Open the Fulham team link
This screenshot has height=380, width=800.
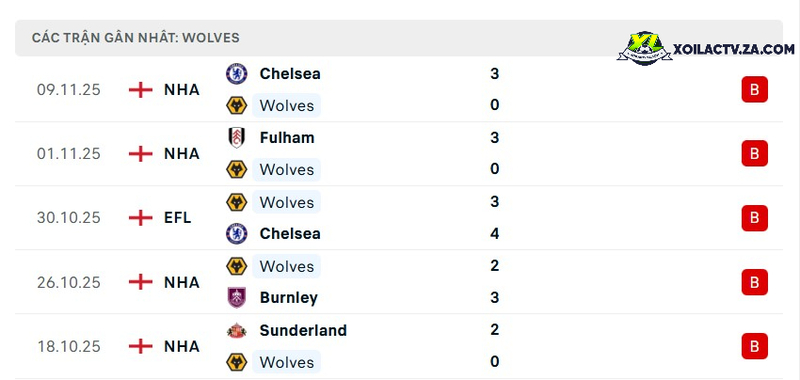click(x=287, y=138)
